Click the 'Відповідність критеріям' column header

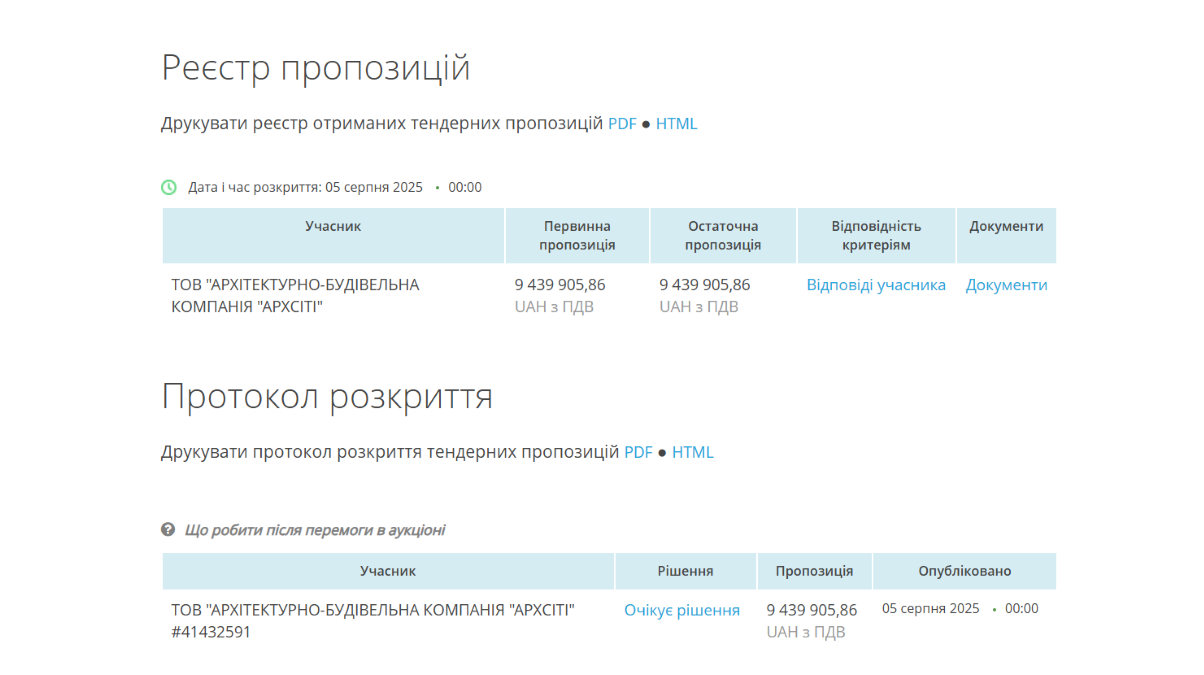coord(876,236)
